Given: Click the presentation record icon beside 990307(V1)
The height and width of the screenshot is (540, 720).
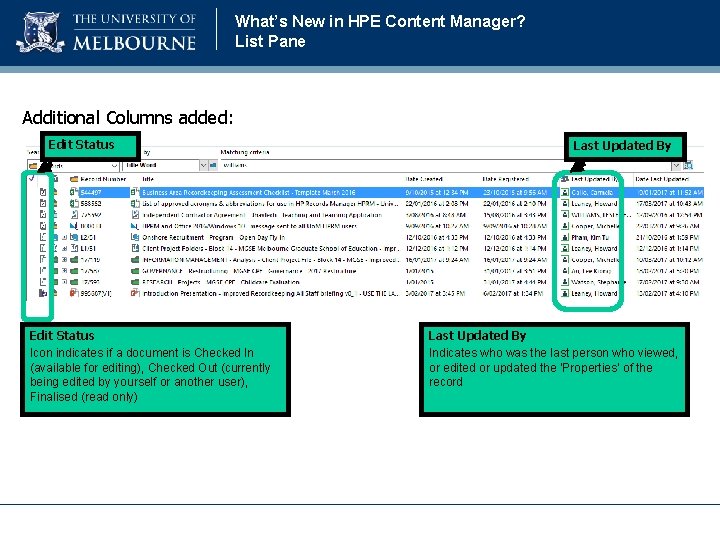Looking at the screenshot, I should coord(73,293).
